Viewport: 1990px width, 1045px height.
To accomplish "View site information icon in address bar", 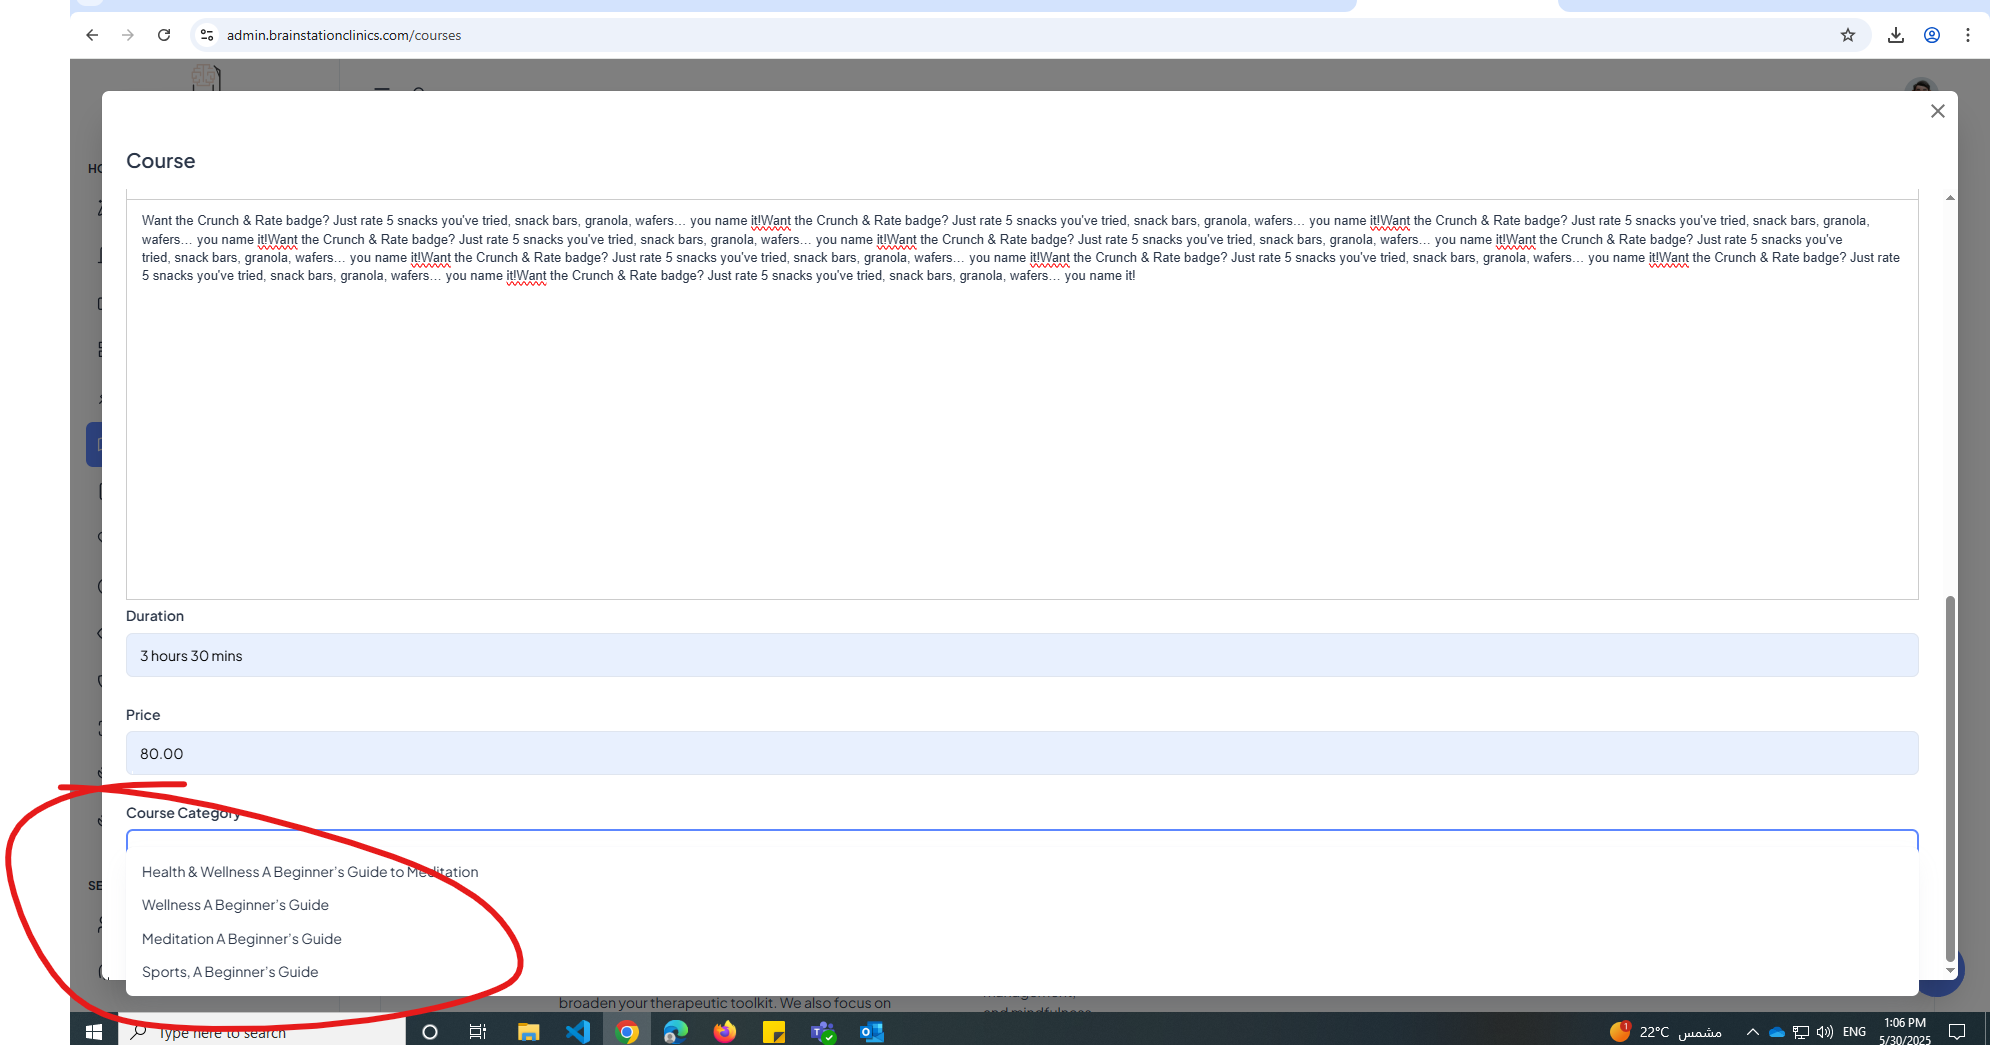I will coord(207,35).
